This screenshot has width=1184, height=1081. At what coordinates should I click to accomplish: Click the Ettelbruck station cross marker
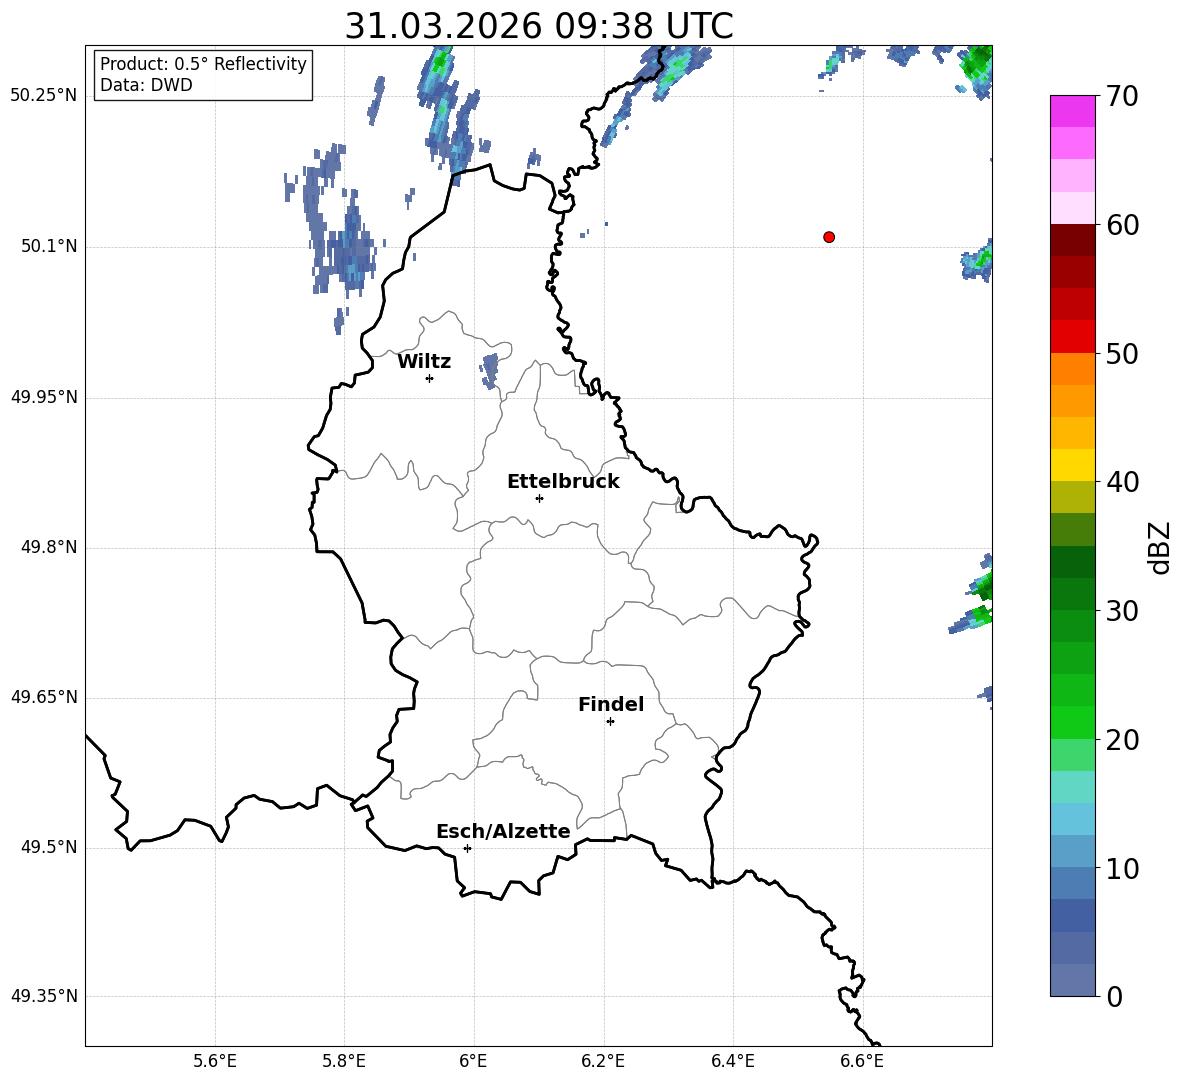tap(539, 498)
